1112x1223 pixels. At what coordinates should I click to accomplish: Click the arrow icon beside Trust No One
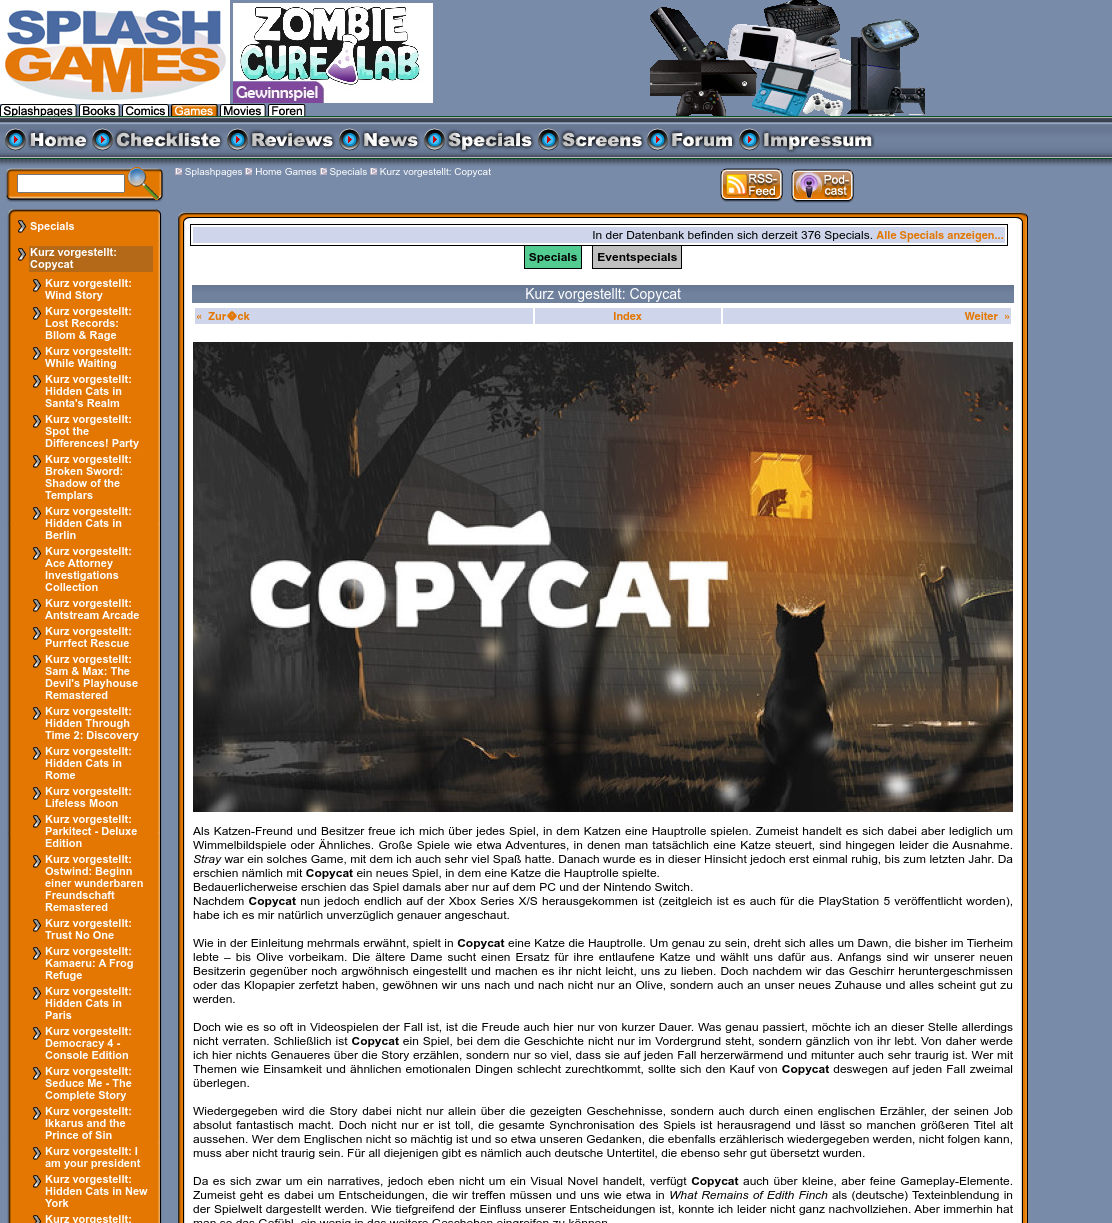point(37,925)
